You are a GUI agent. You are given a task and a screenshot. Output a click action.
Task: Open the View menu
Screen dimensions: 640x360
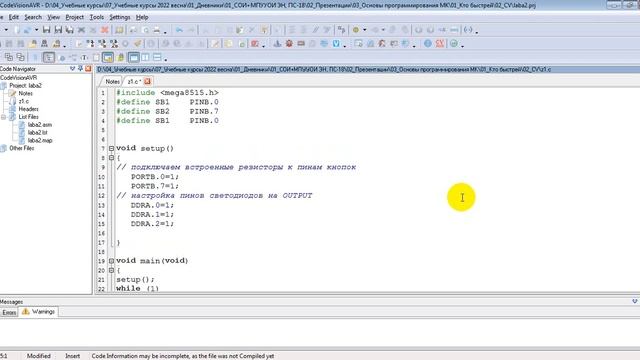(x=53, y=17)
